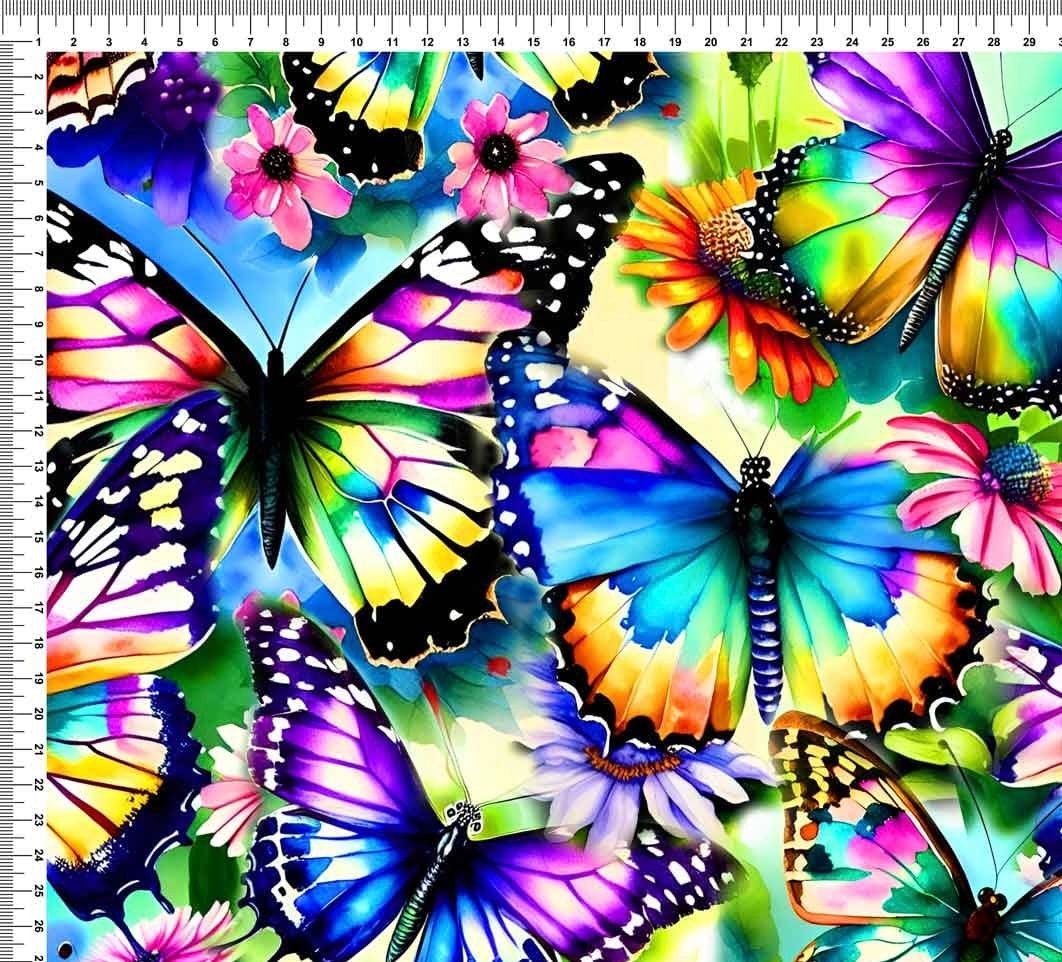Click the 2 mark on the left ruler
1062x962 pixels.
36,77
